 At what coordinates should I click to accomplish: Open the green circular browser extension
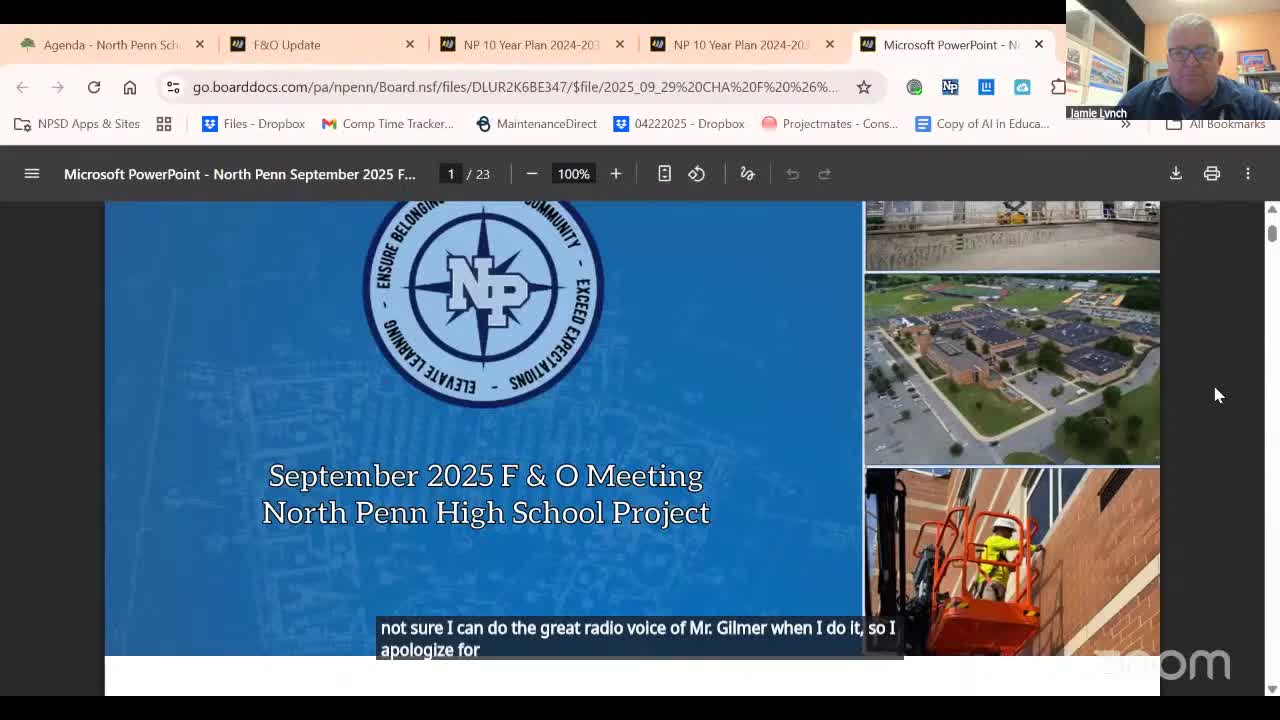coord(914,87)
